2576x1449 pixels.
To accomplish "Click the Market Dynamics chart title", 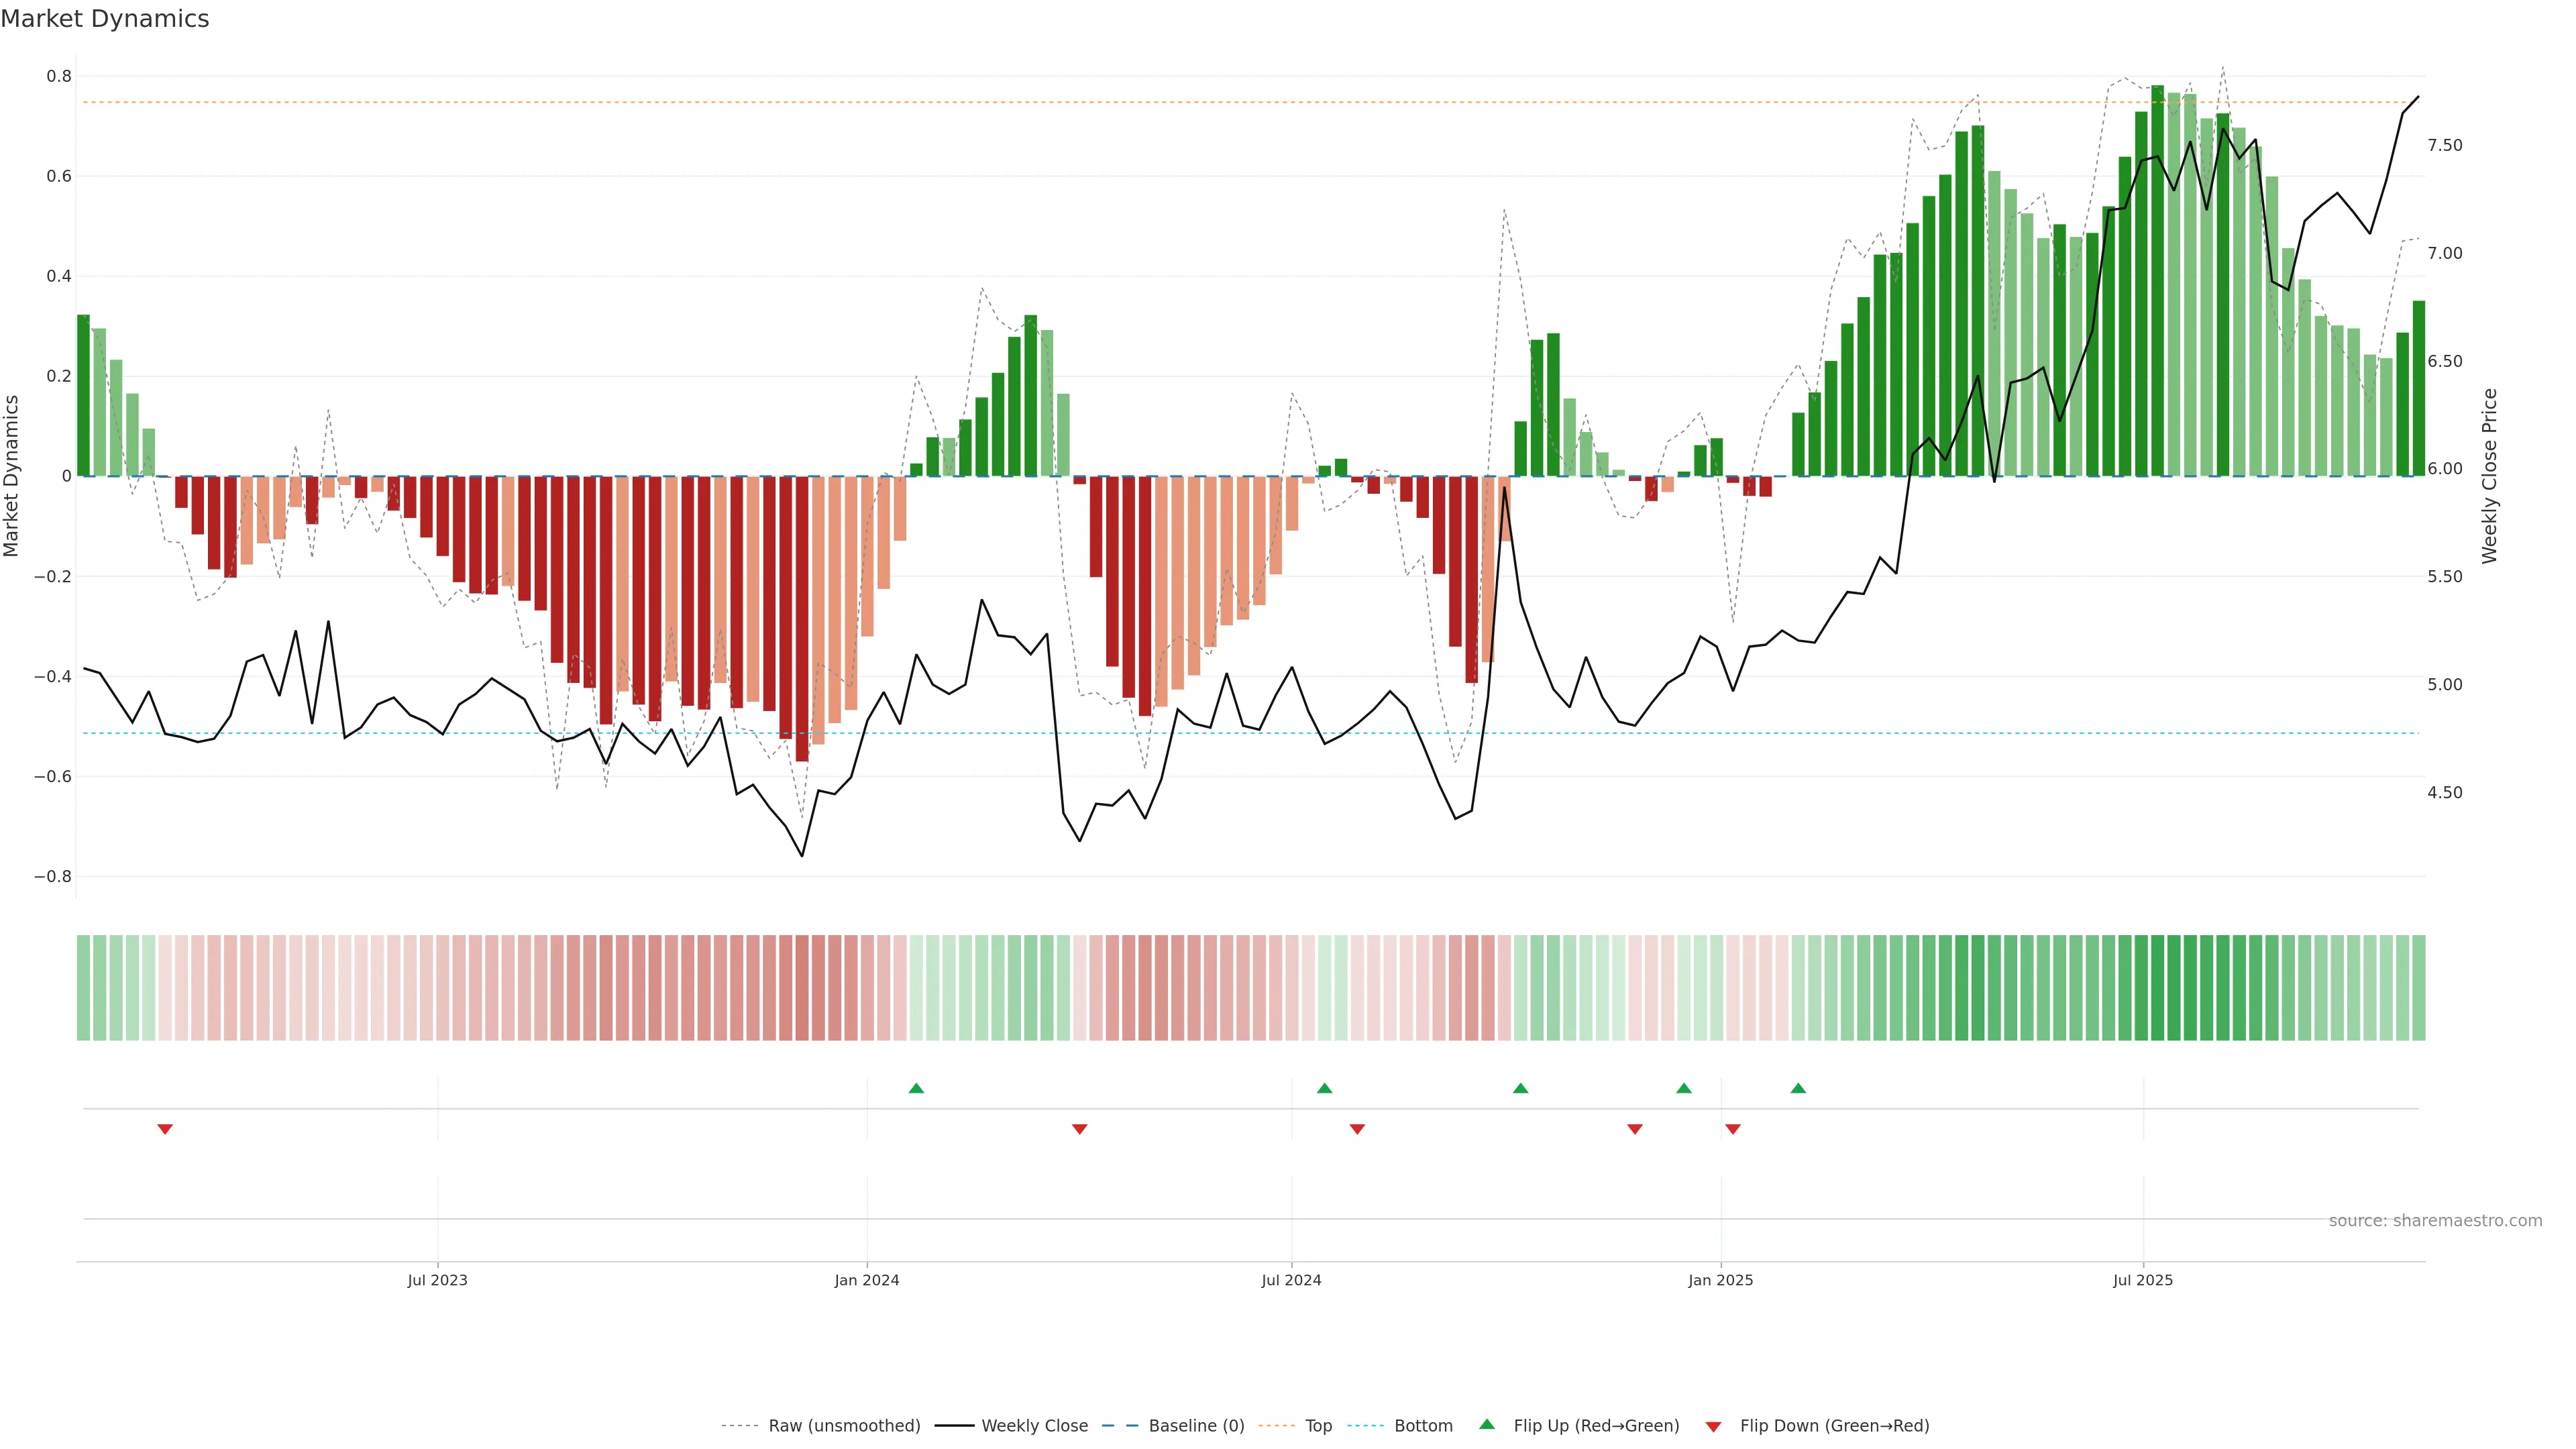I will tap(105, 19).
